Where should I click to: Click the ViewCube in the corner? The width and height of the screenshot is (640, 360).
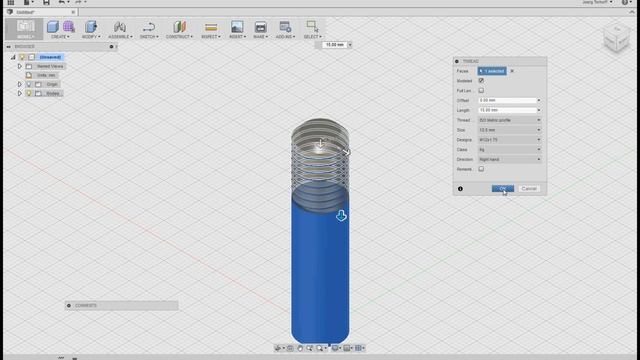click(616, 39)
